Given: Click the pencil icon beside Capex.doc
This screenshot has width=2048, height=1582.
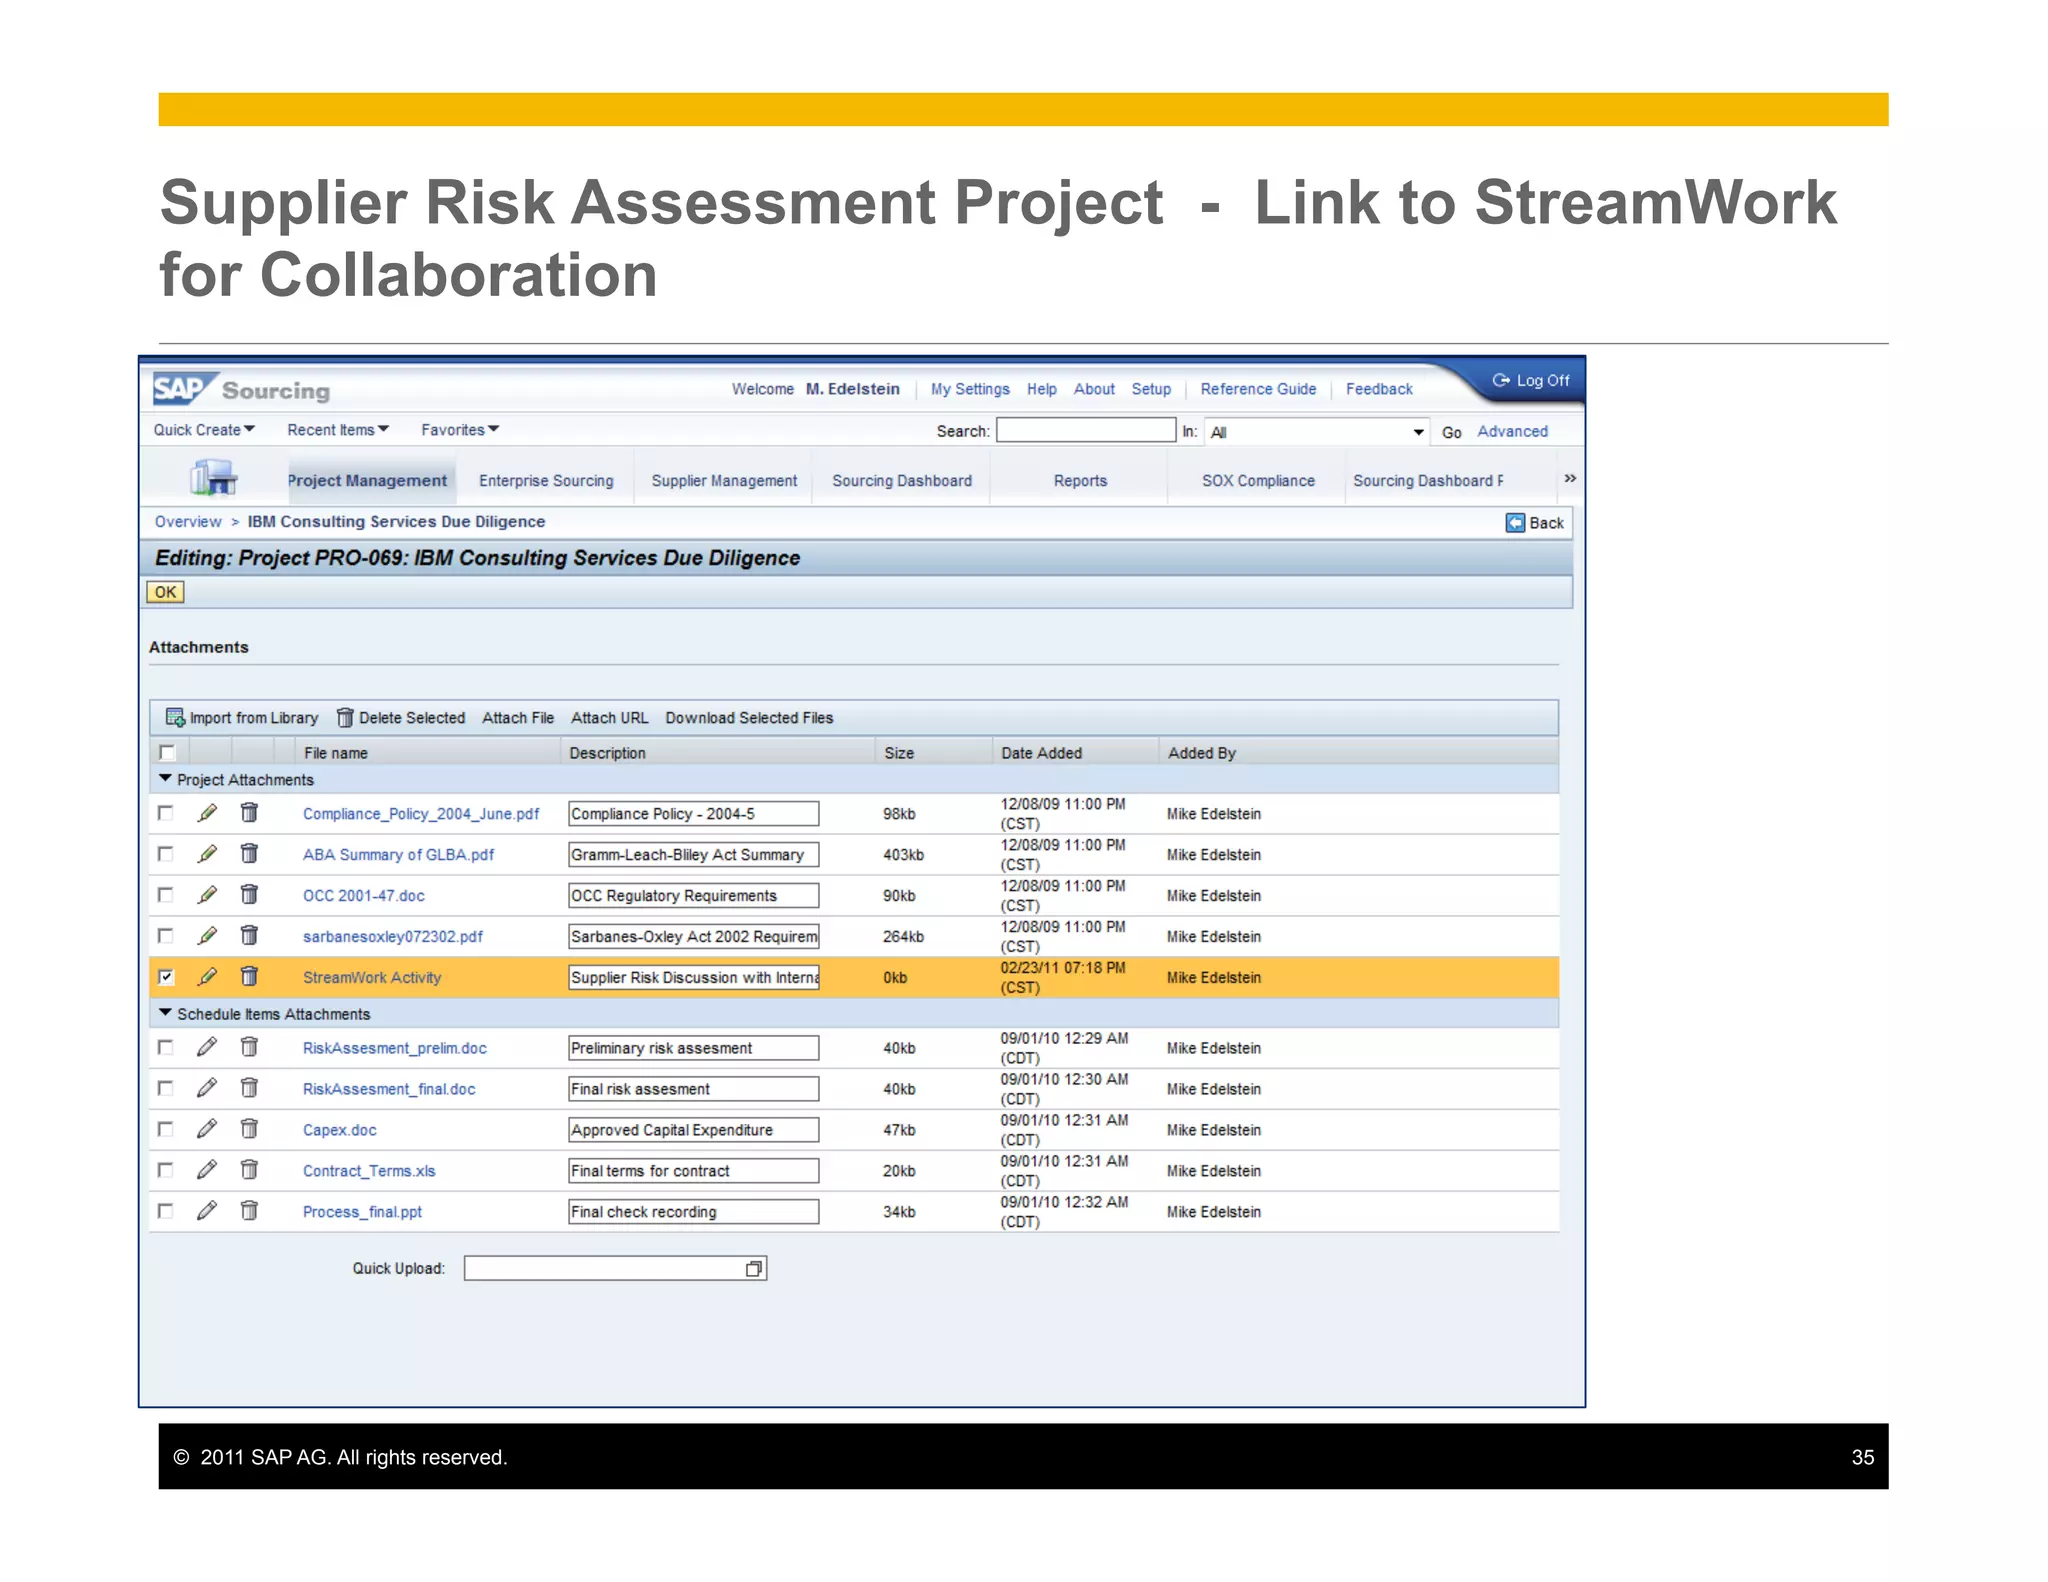Looking at the screenshot, I should [207, 1129].
